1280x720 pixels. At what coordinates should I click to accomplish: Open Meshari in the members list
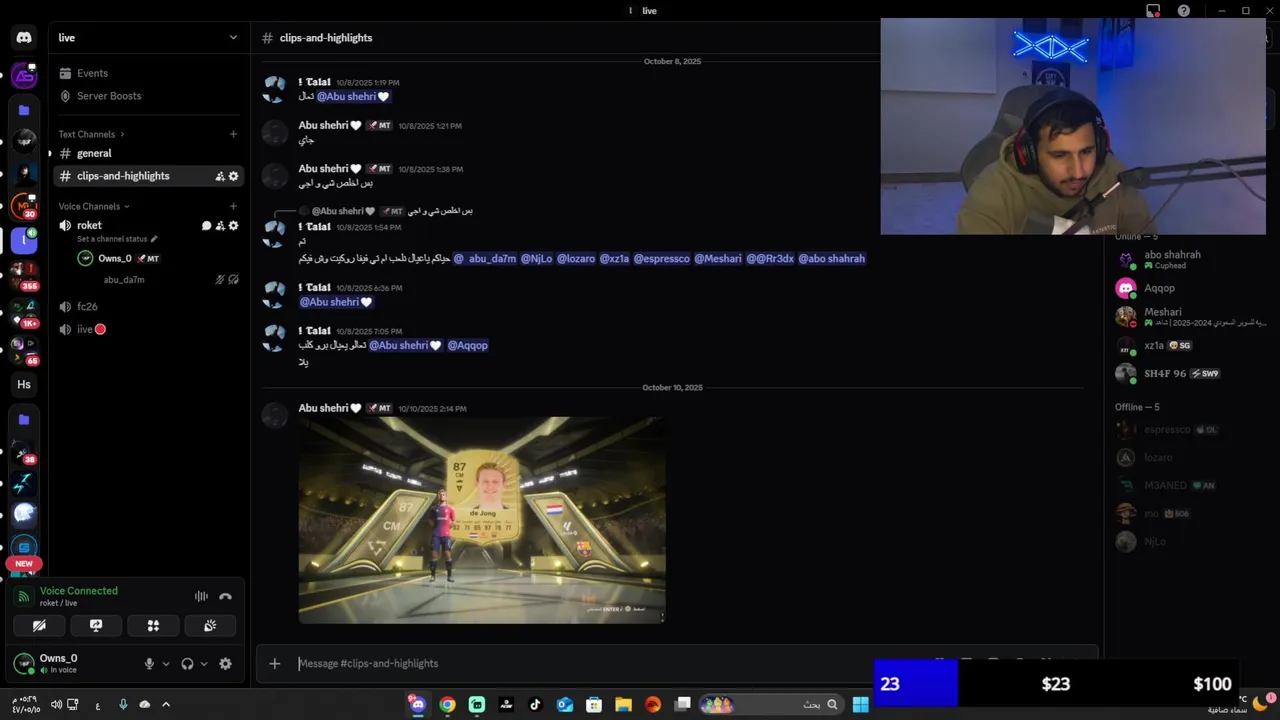(1188, 316)
